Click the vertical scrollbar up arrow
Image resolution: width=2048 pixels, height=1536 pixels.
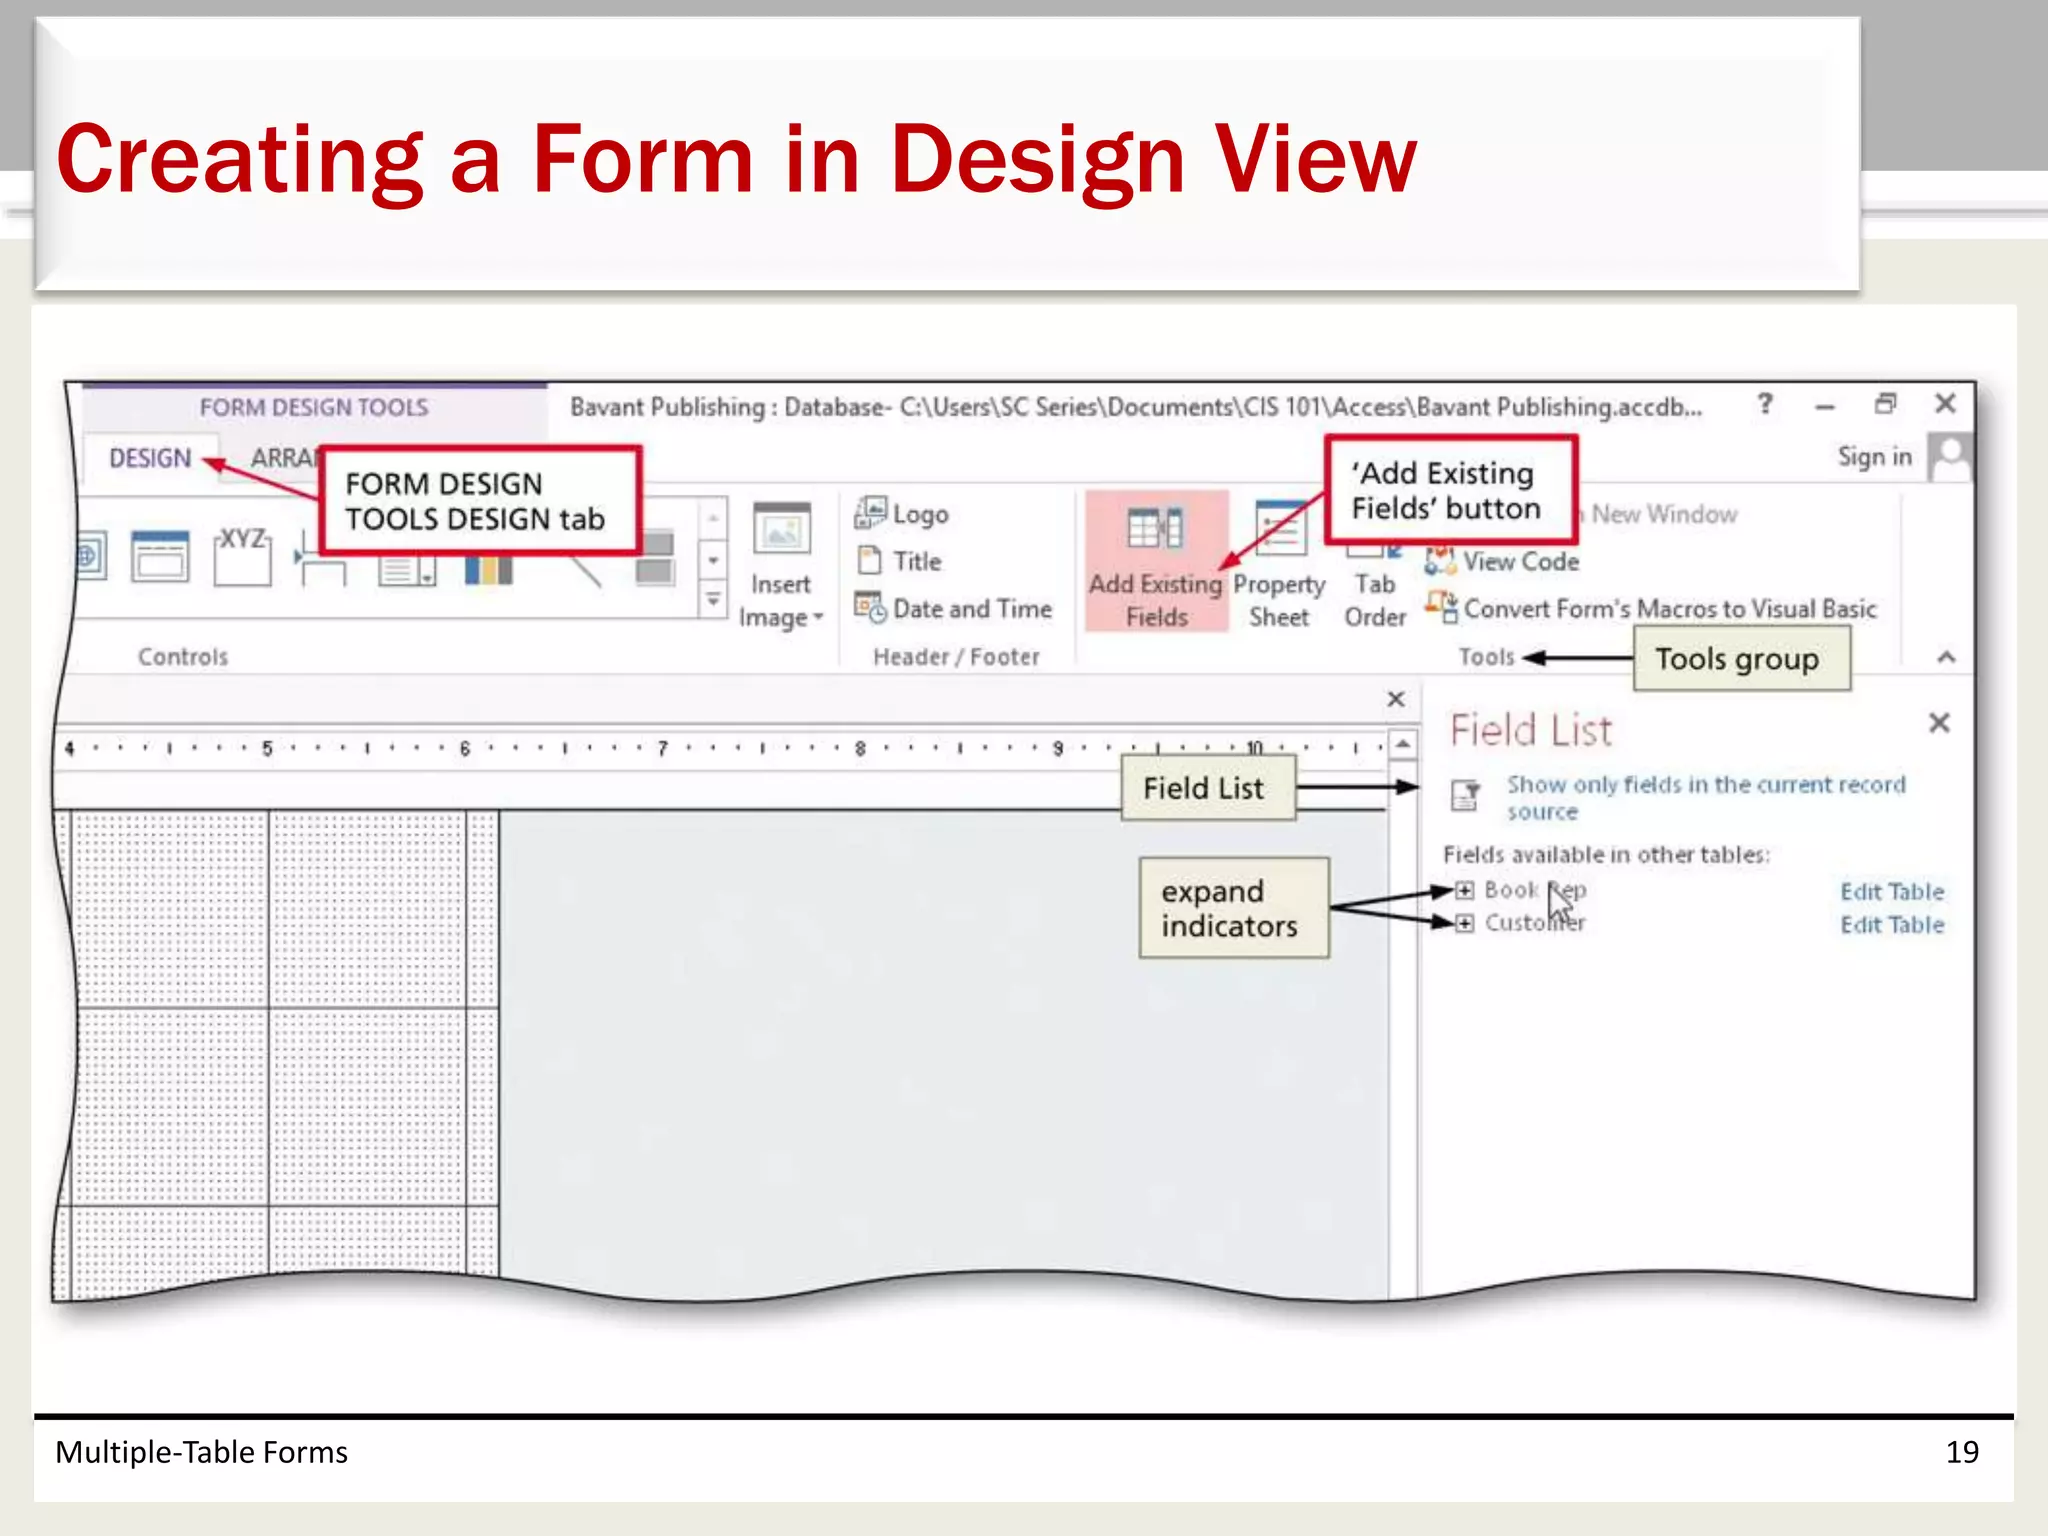pos(1403,745)
